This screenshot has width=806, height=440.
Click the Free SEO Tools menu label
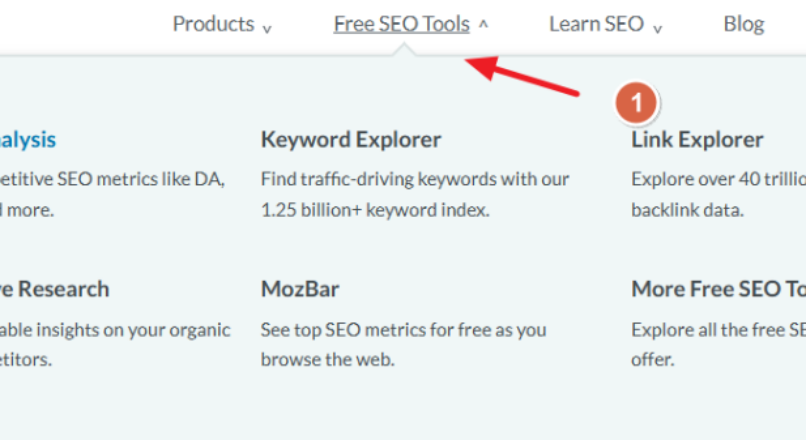pos(401,24)
